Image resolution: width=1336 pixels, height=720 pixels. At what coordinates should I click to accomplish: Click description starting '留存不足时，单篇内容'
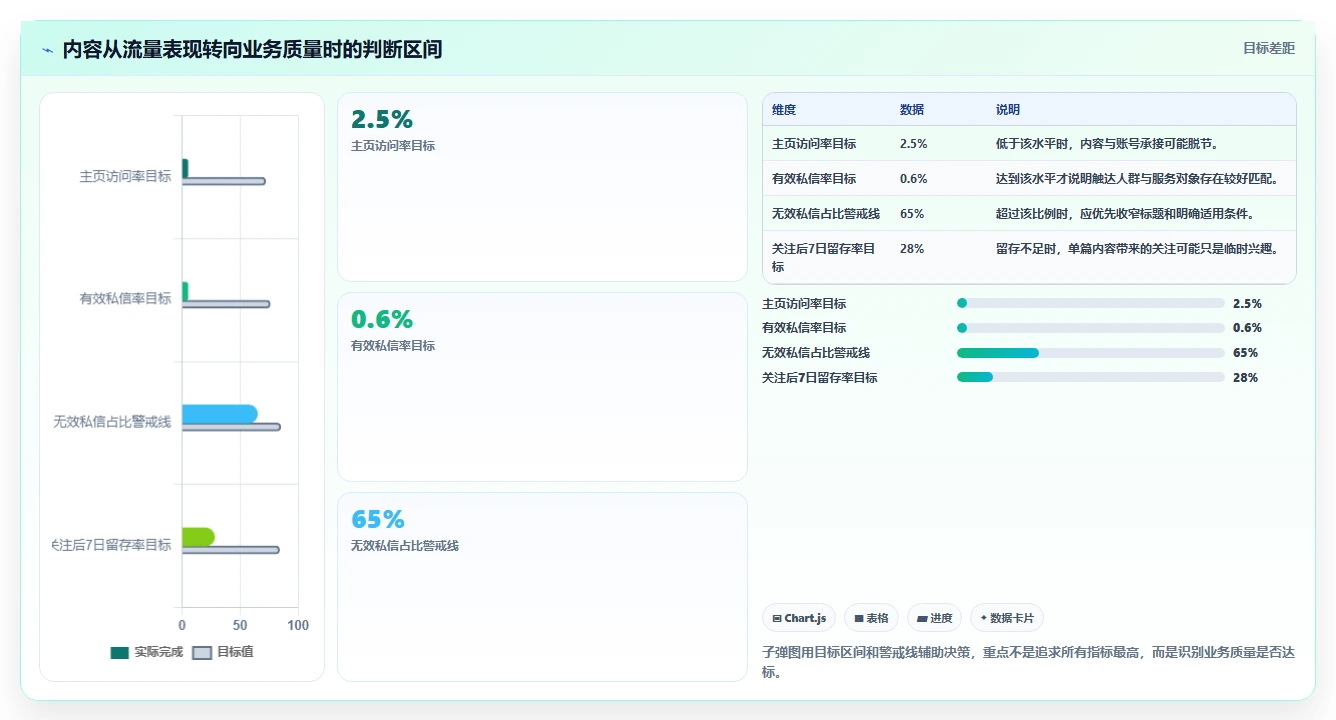click(x=1137, y=249)
